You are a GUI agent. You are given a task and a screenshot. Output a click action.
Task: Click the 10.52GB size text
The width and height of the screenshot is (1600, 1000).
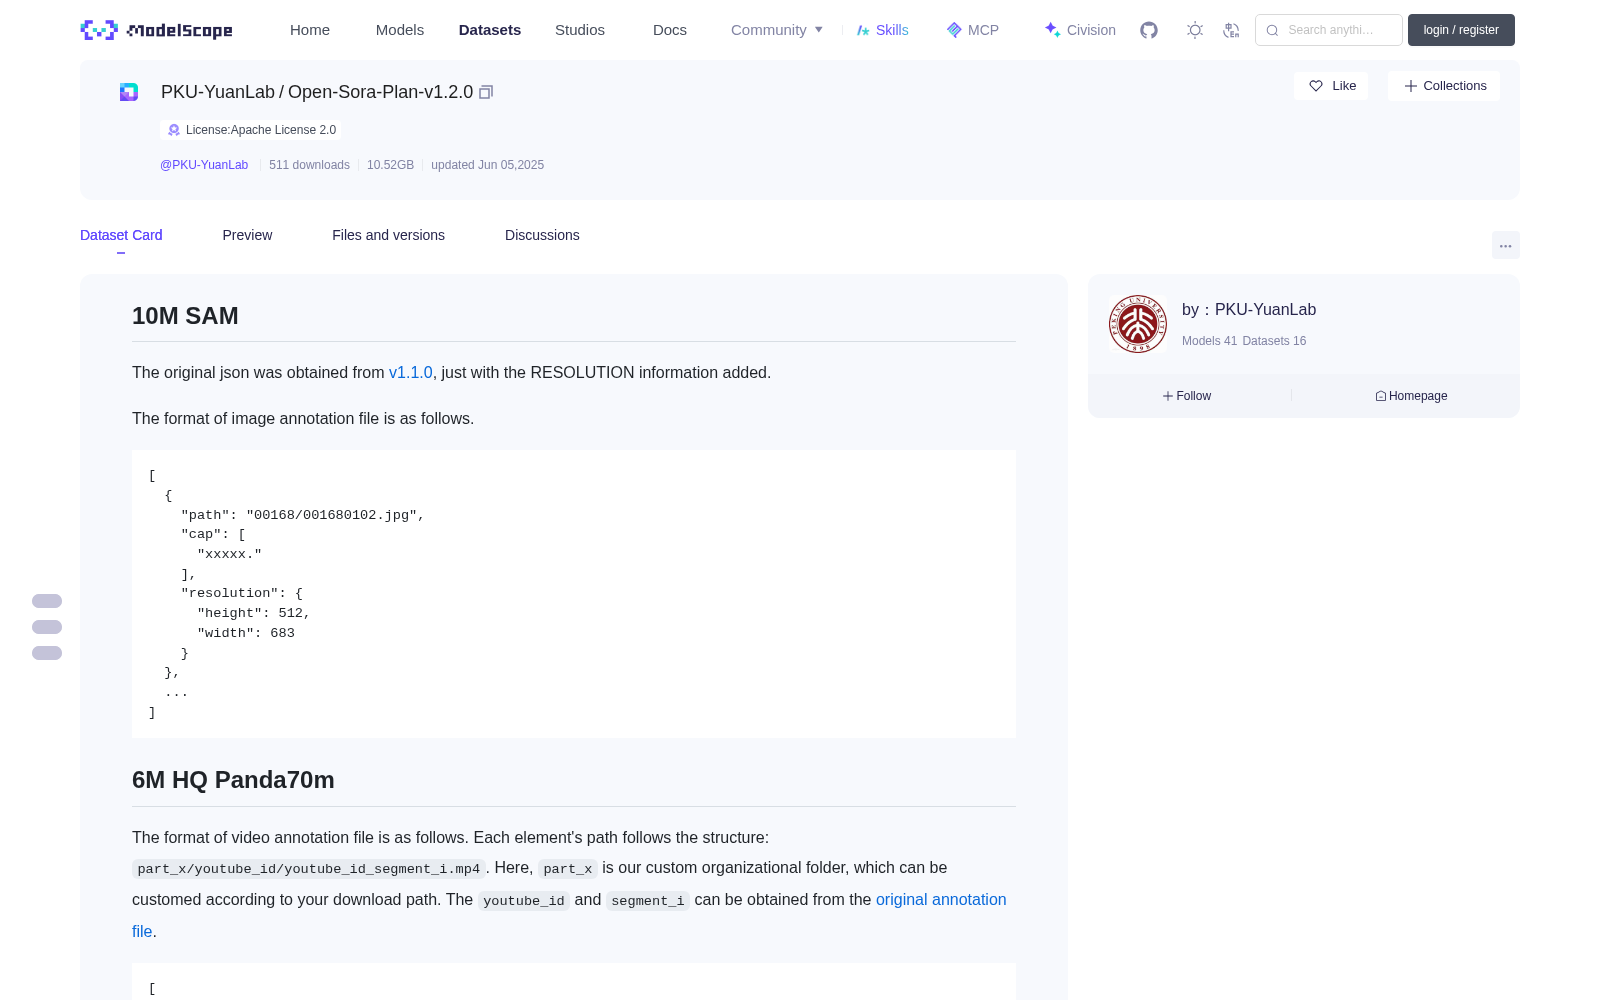pos(390,165)
